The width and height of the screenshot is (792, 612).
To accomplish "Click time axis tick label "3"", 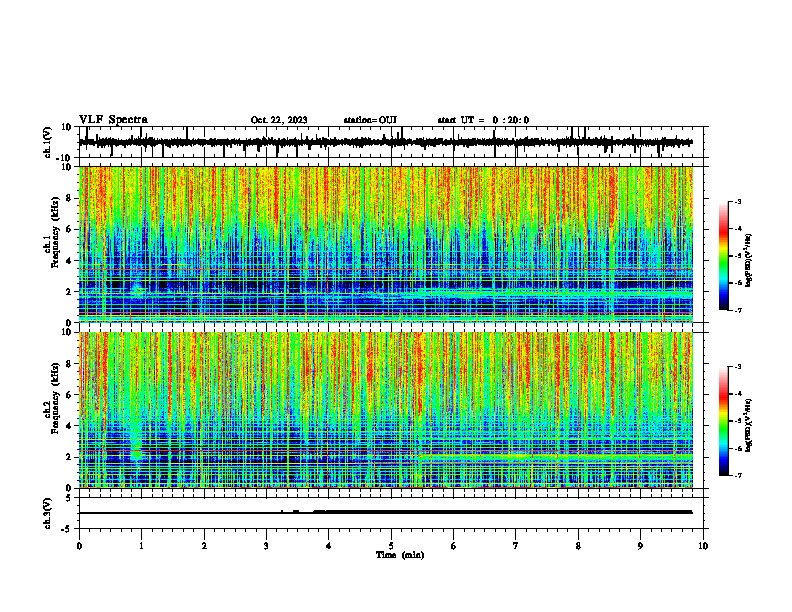I will click(266, 546).
